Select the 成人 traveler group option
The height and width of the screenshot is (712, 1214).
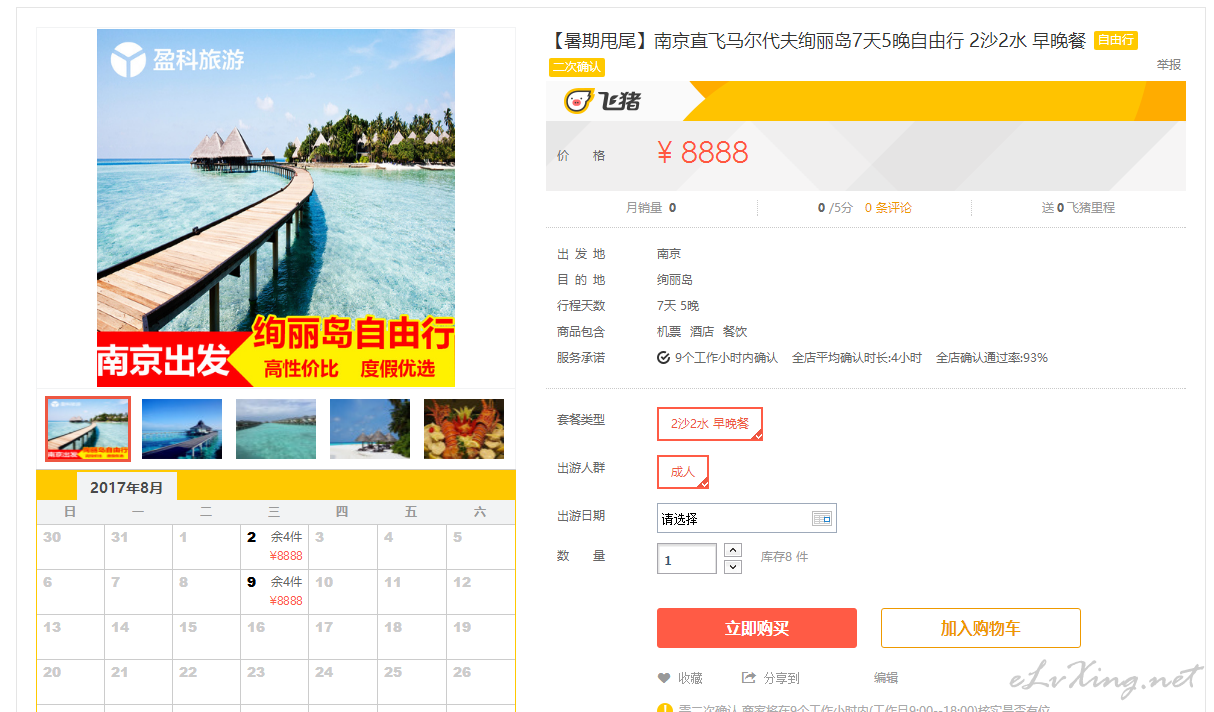tap(683, 472)
